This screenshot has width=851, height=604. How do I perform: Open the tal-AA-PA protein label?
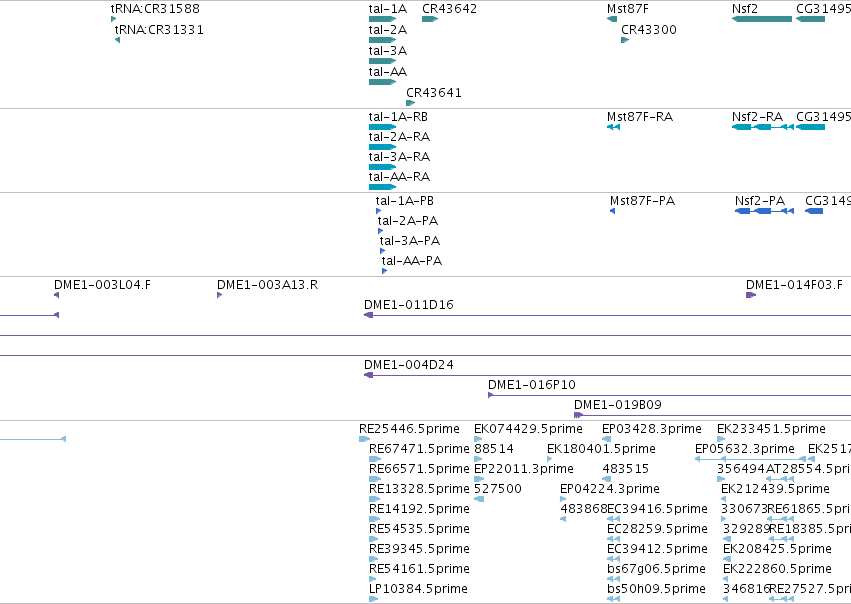[411, 261]
